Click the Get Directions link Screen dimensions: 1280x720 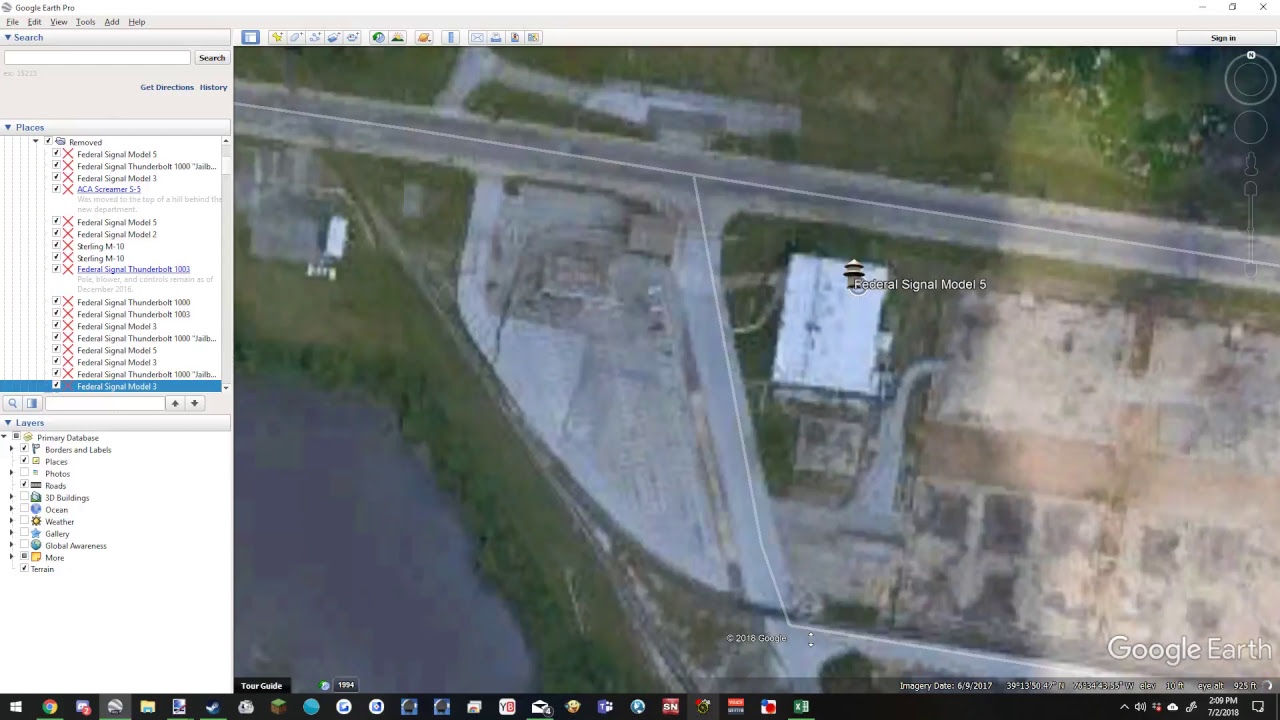pyautogui.click(x=167, y=87)
